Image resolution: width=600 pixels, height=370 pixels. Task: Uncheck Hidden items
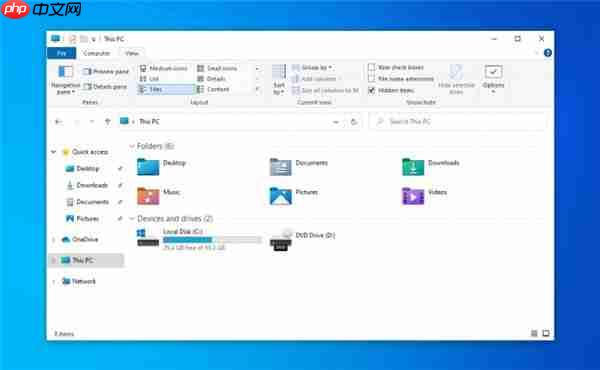(391, 90)
